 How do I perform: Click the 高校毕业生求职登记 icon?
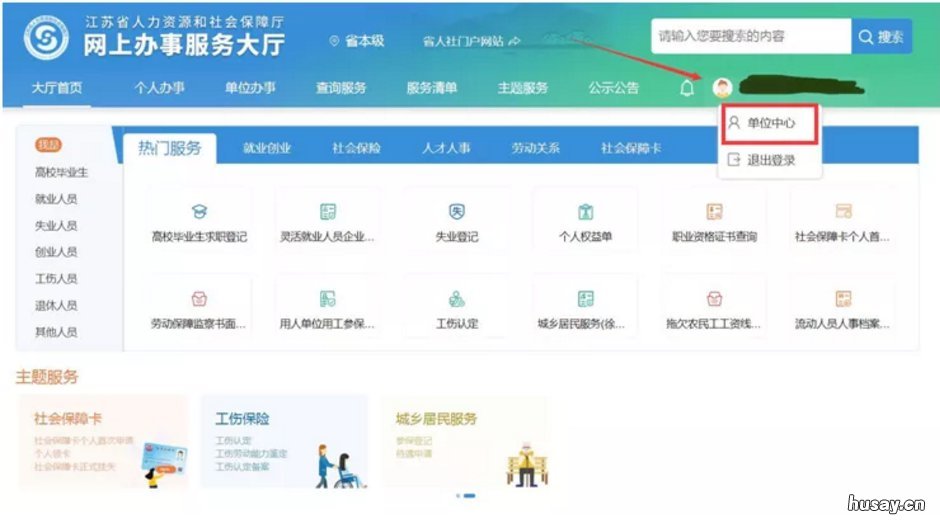(x=199, y=211)
